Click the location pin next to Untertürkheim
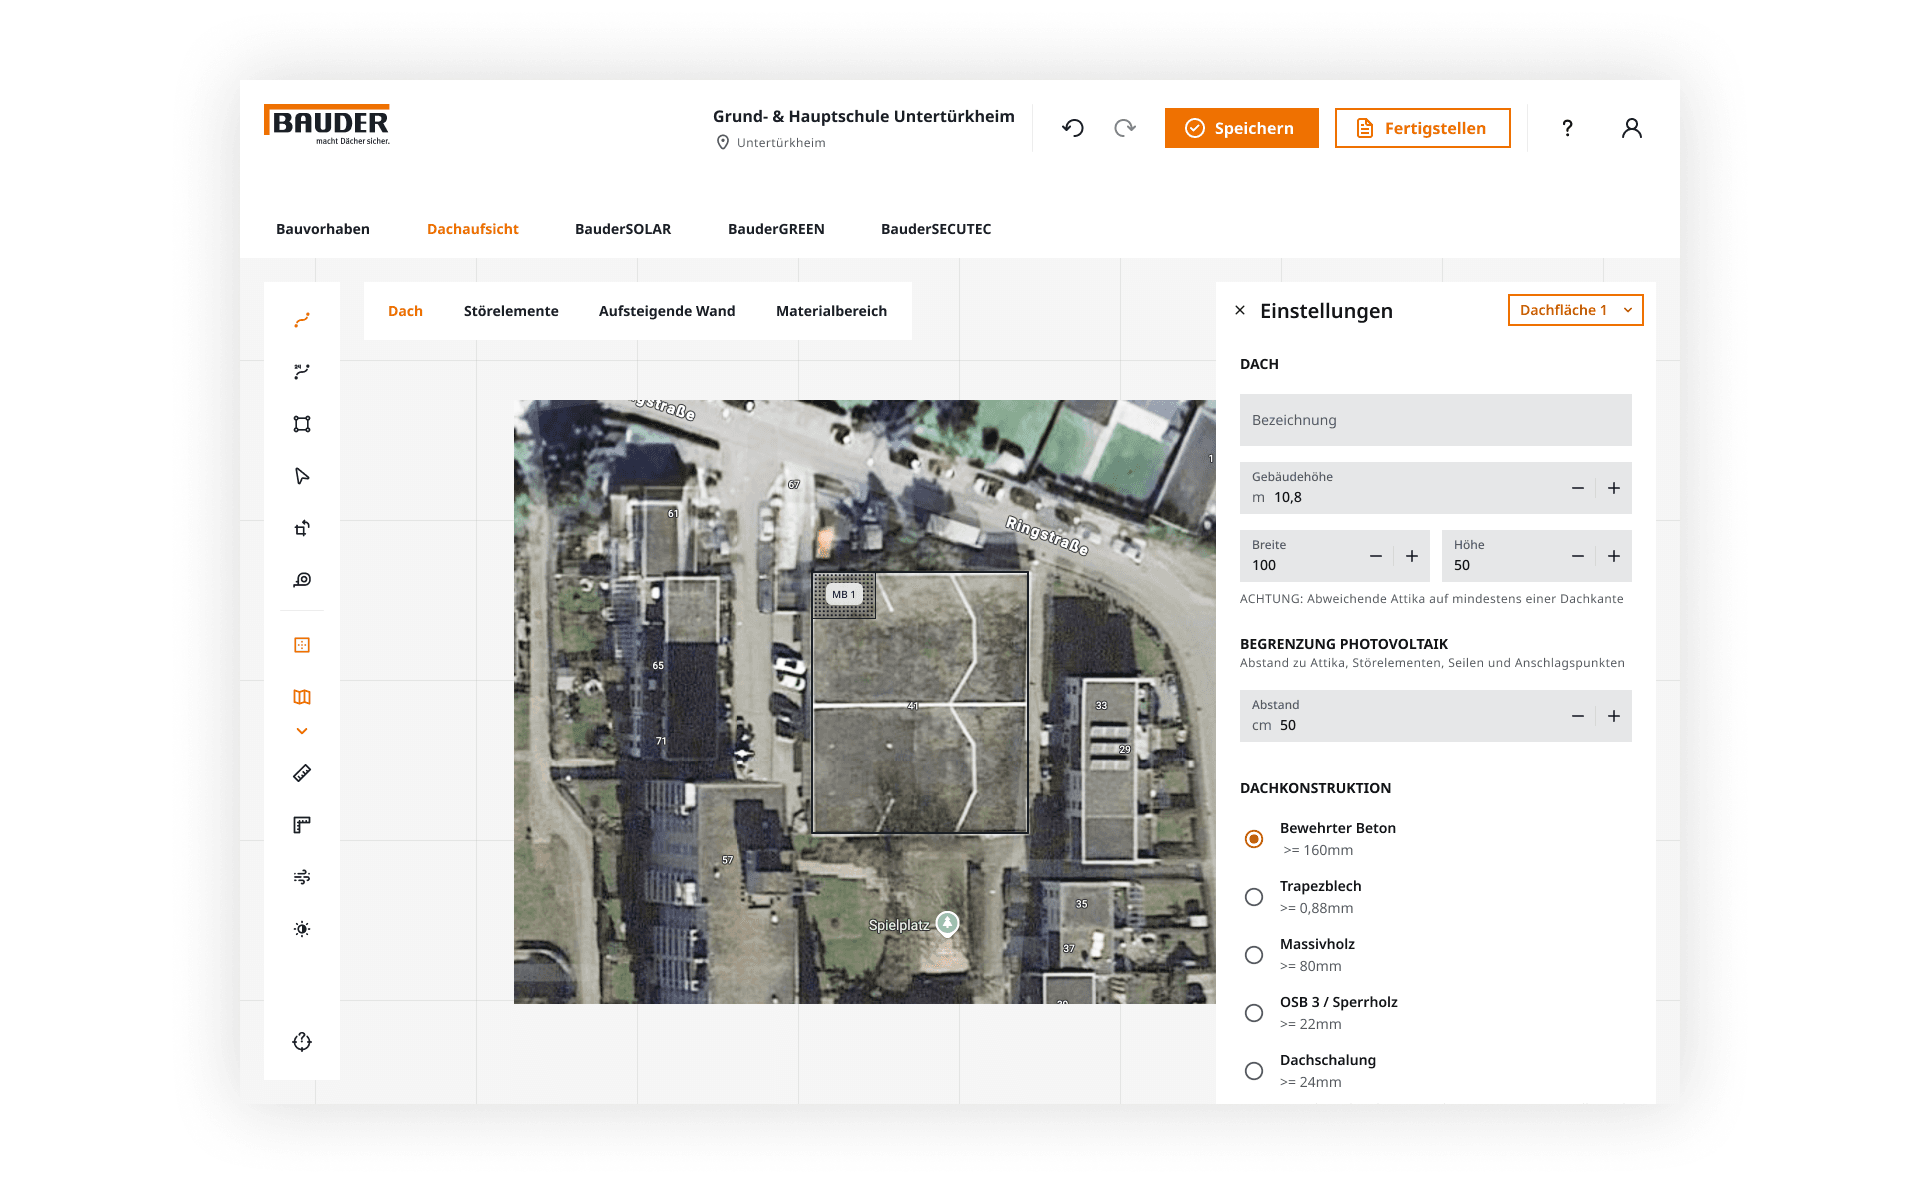Image resolution: width=1920 pixels, height=1184 pixels. 722,143
